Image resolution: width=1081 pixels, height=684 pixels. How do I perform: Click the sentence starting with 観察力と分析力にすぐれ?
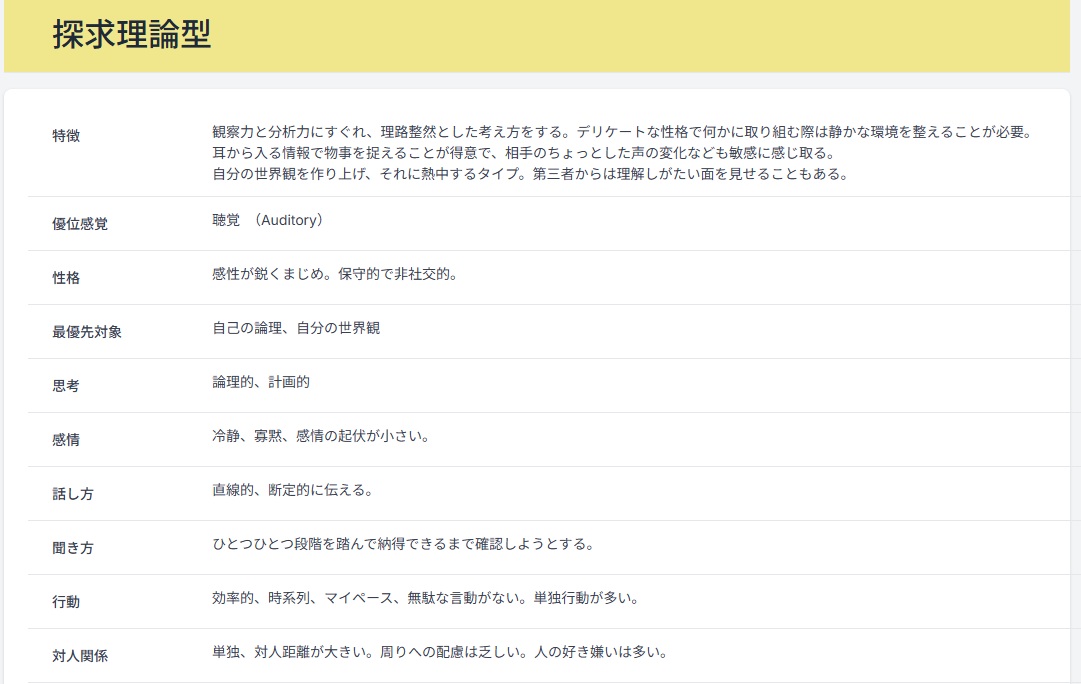point(621,132)
